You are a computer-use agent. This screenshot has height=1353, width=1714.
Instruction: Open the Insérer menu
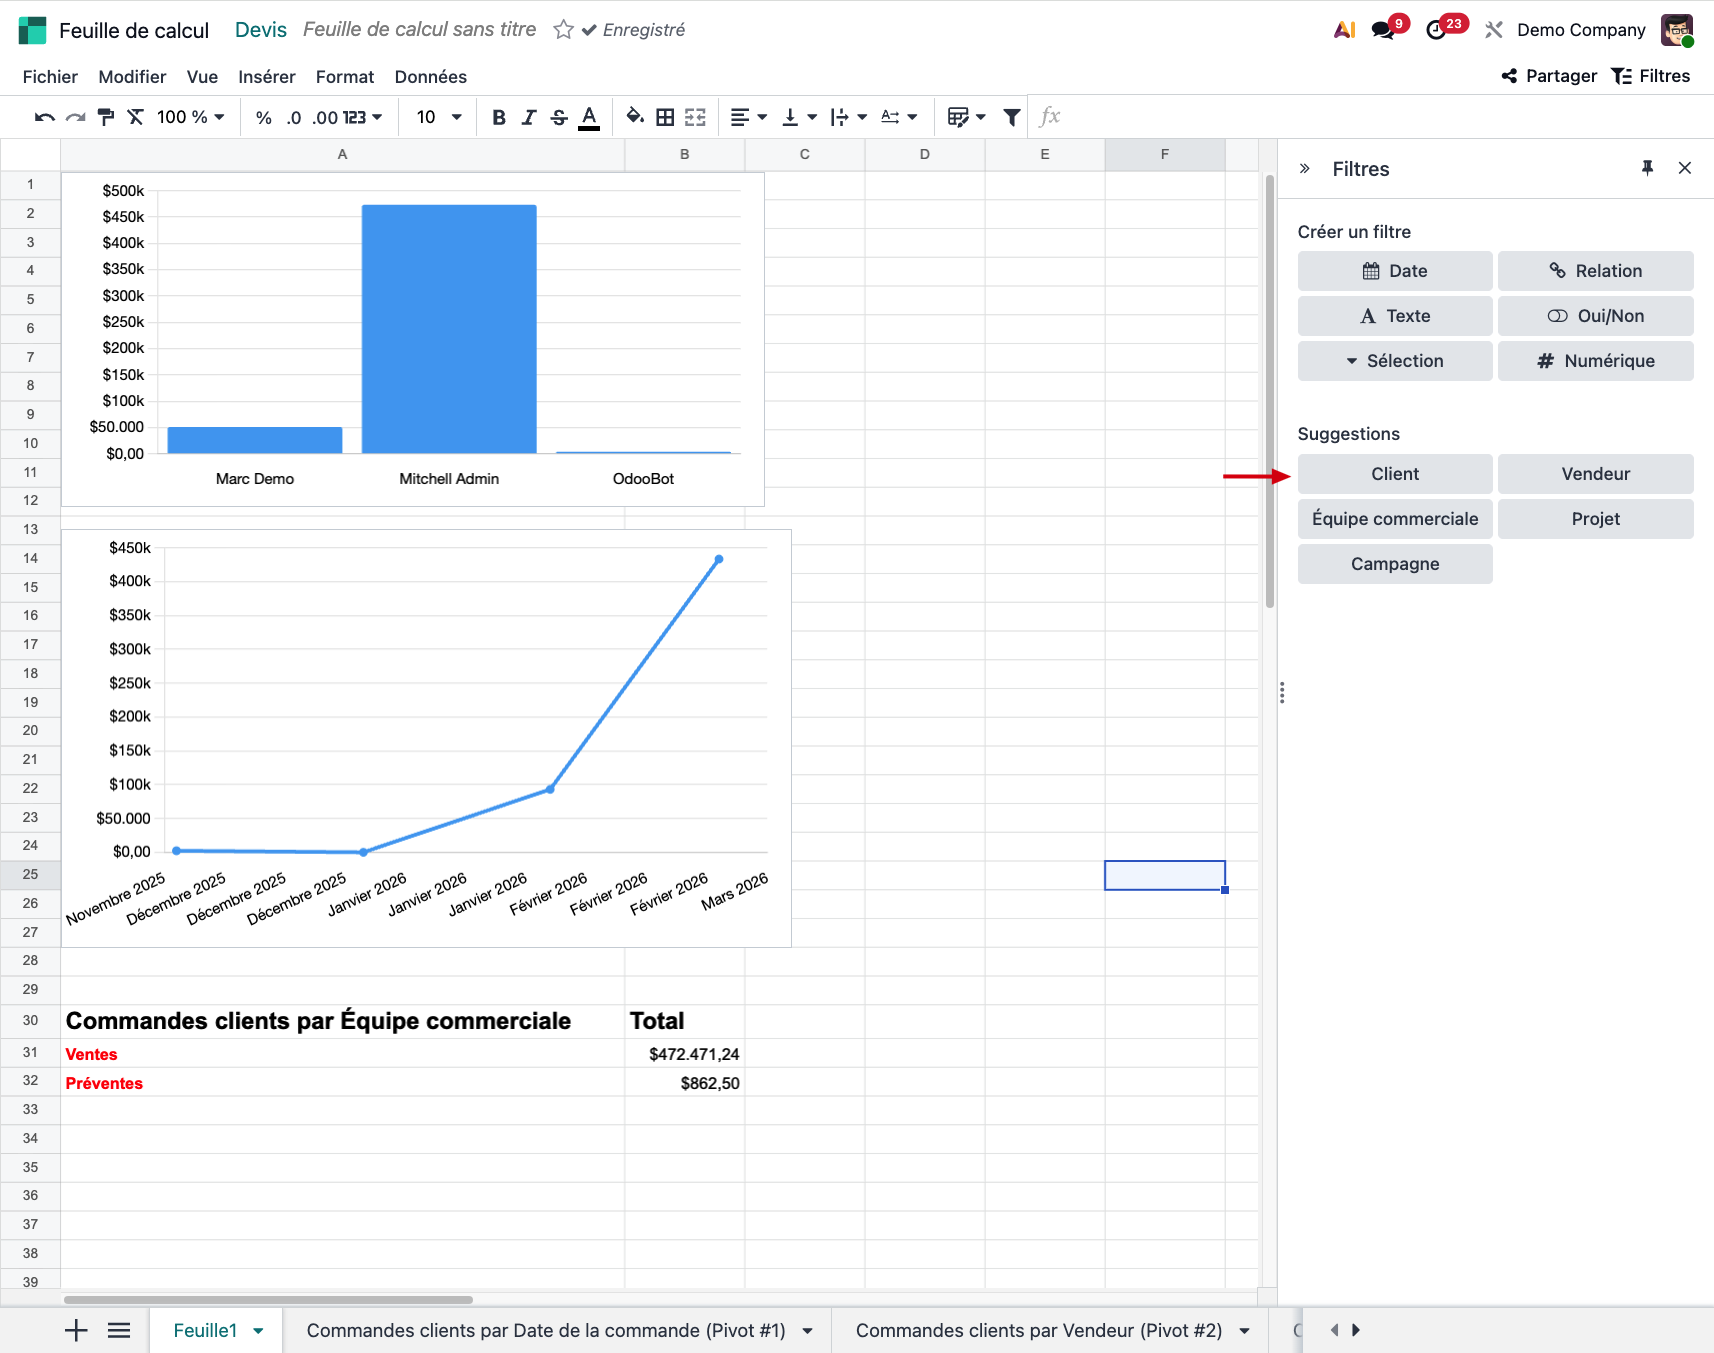point(266,77)
